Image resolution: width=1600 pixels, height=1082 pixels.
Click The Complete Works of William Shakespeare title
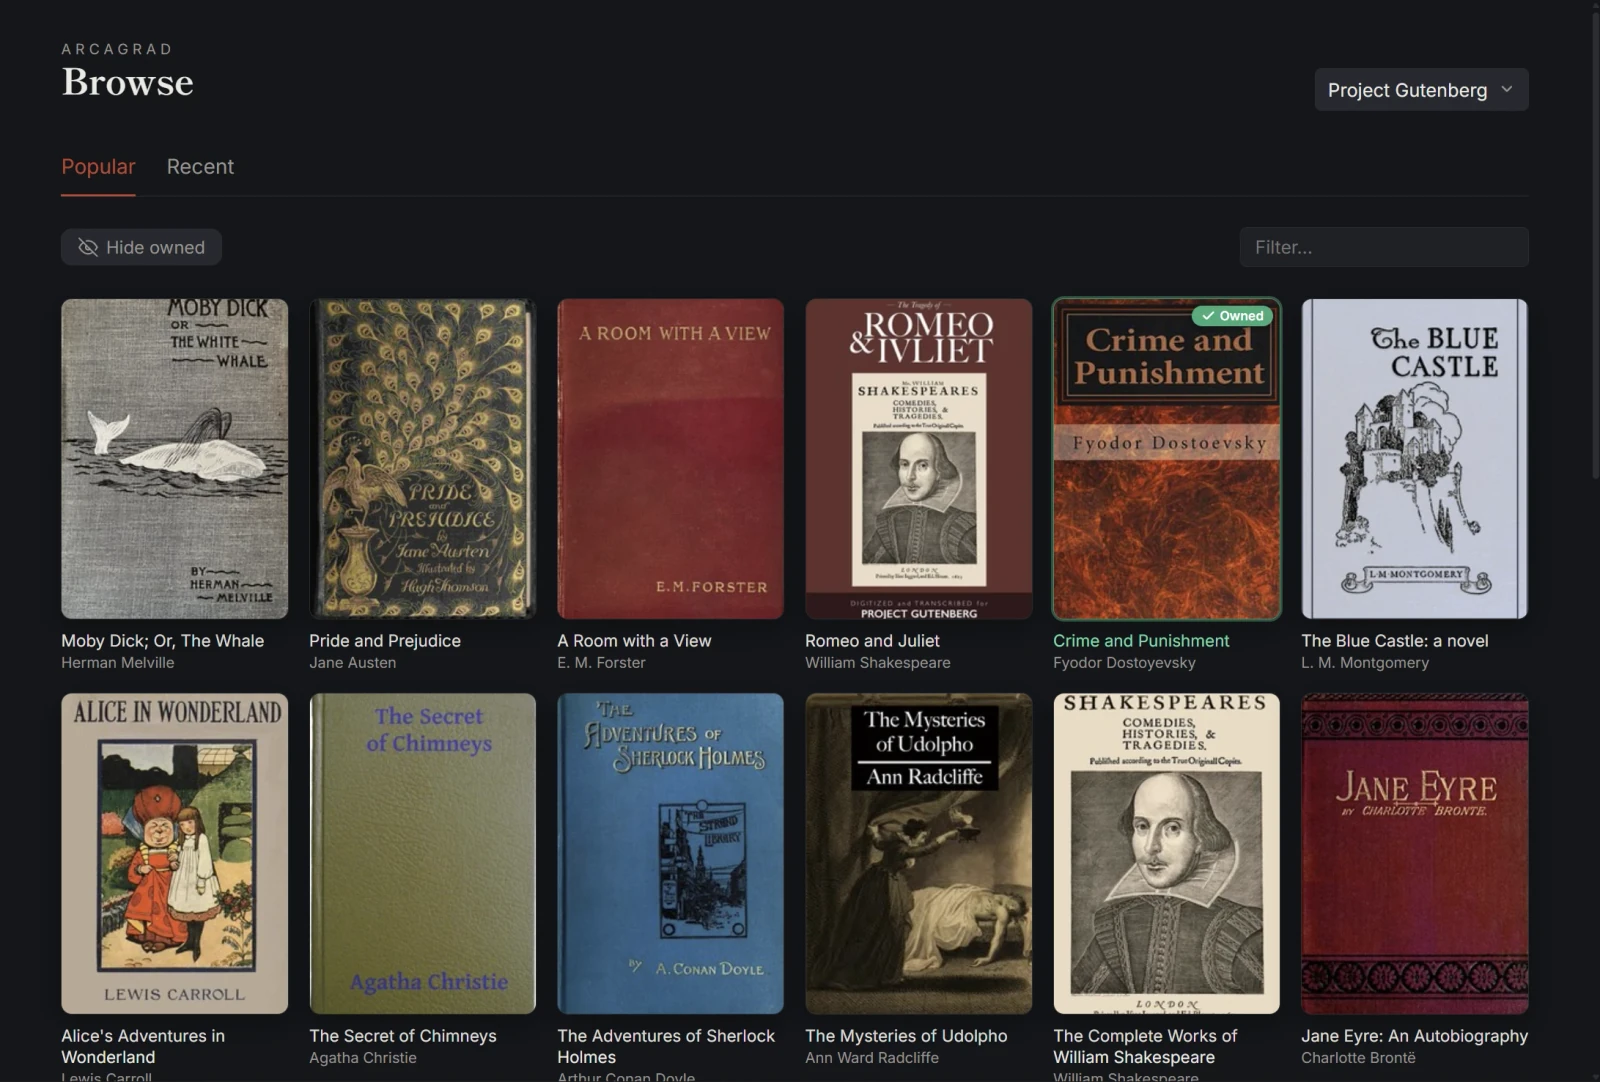pos(1145,1046)
